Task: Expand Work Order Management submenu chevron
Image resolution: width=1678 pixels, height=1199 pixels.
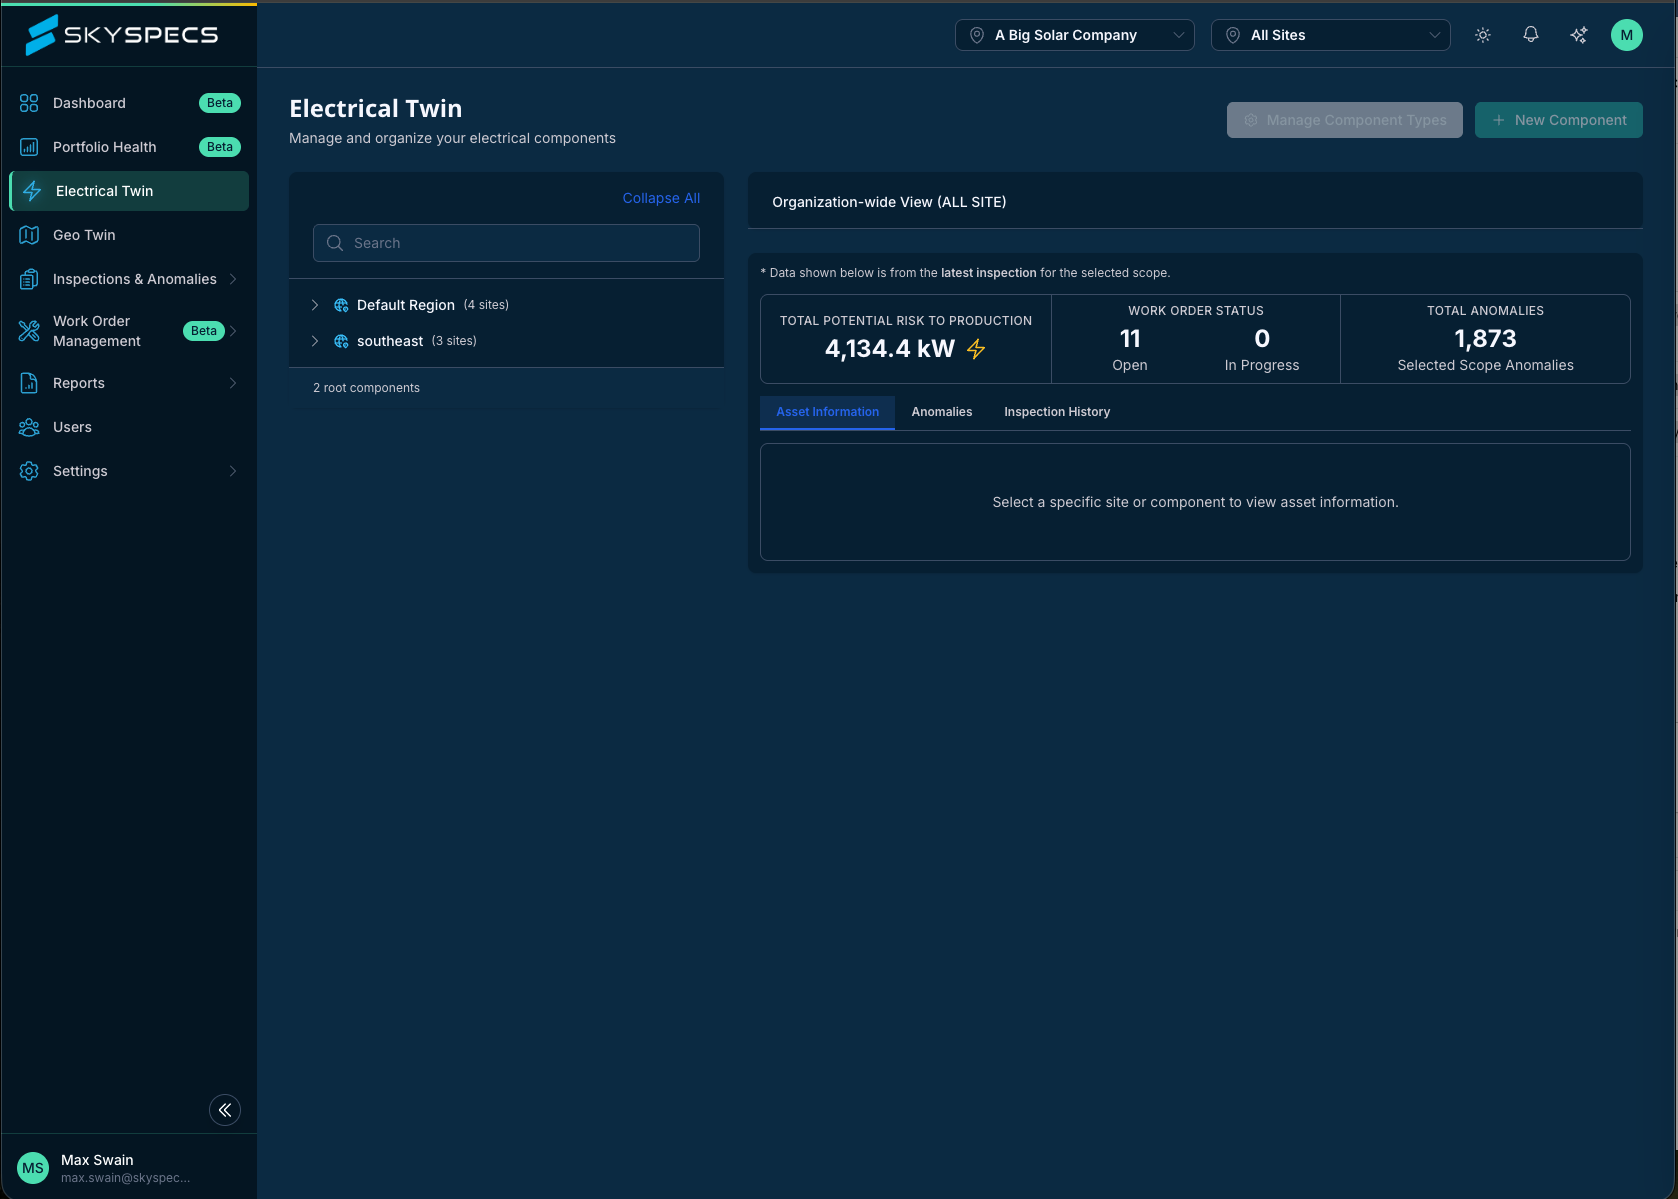Action: pyautogui.click(x=233, y=331)
